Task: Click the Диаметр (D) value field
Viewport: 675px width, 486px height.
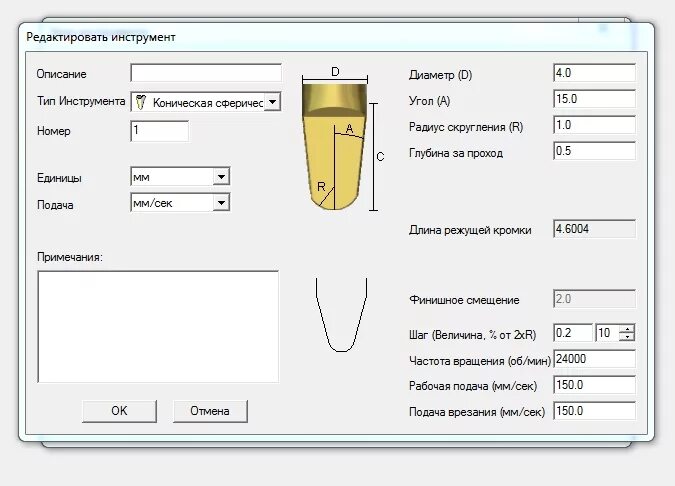Action: [x=594, y=73]
